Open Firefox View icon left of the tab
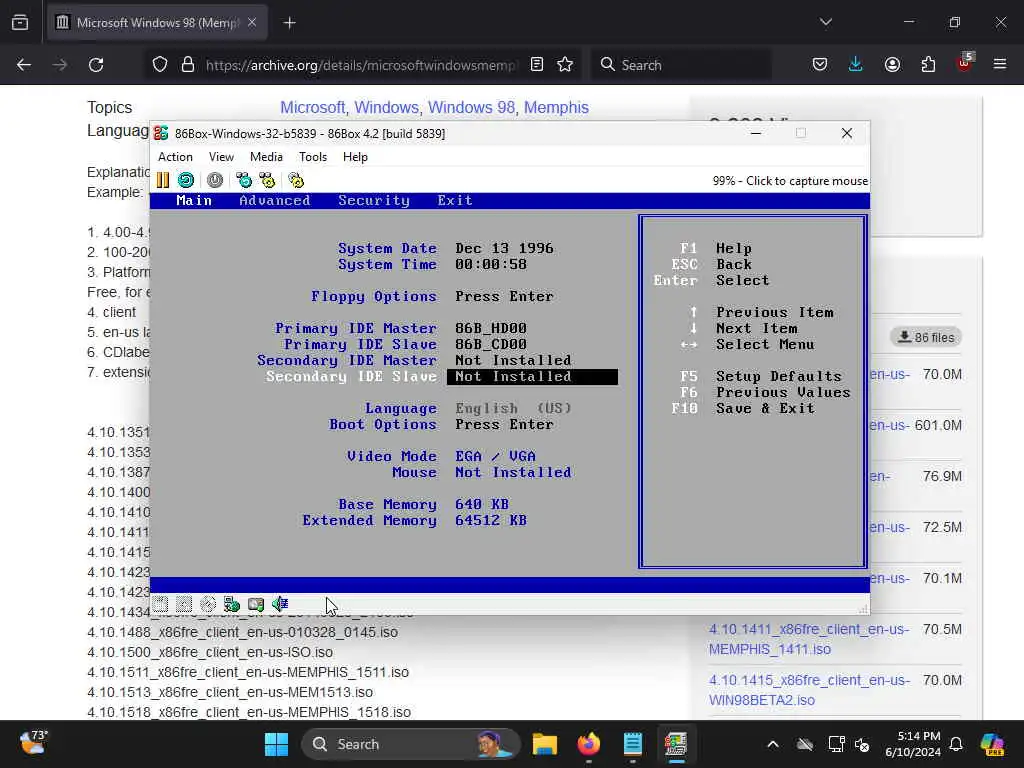The image size is (1024, 768). click(x=20, y=23)
